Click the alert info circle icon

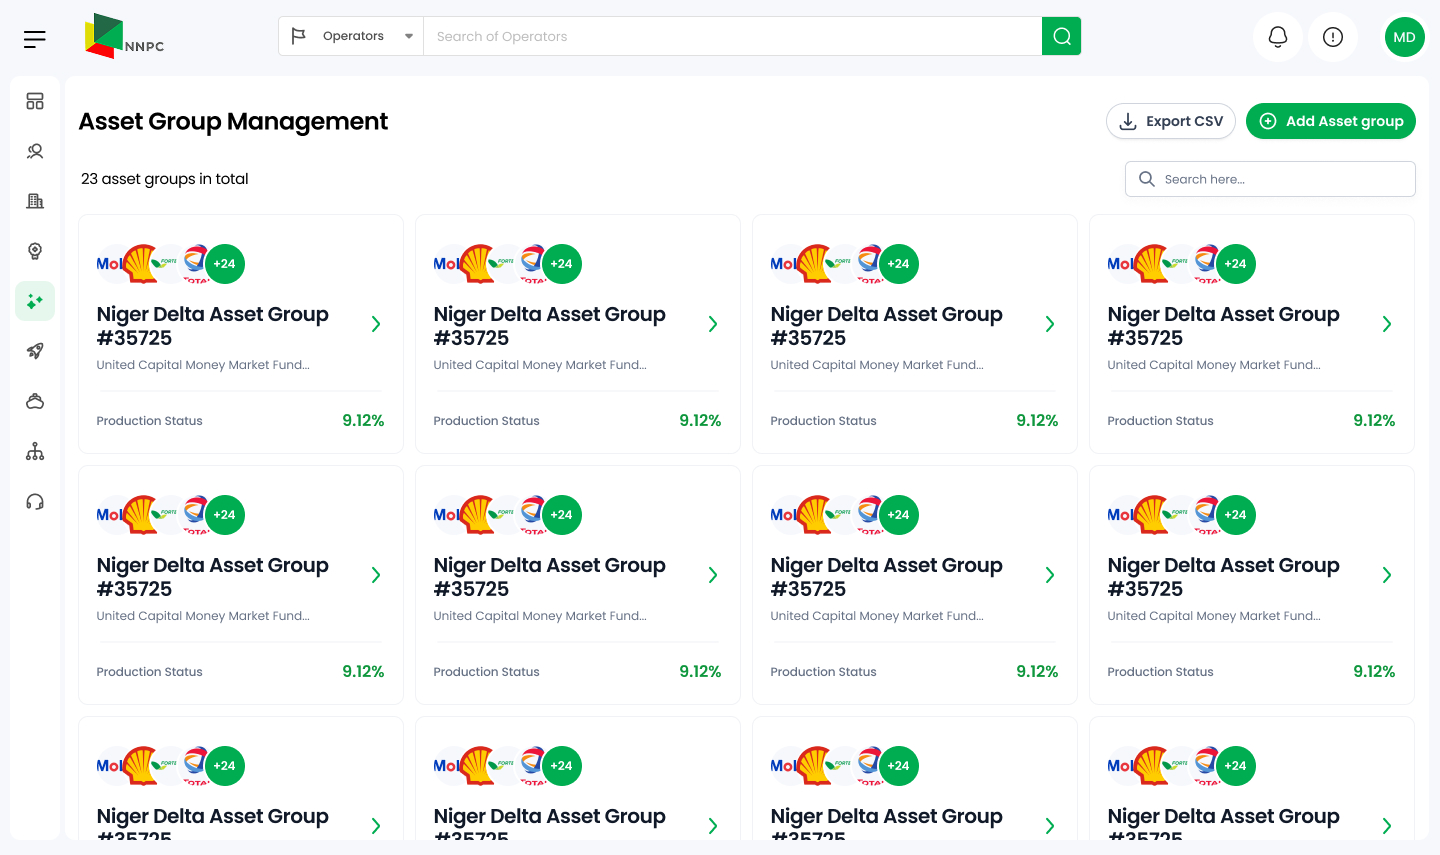pyautogui.click(x=1332, y=37)
